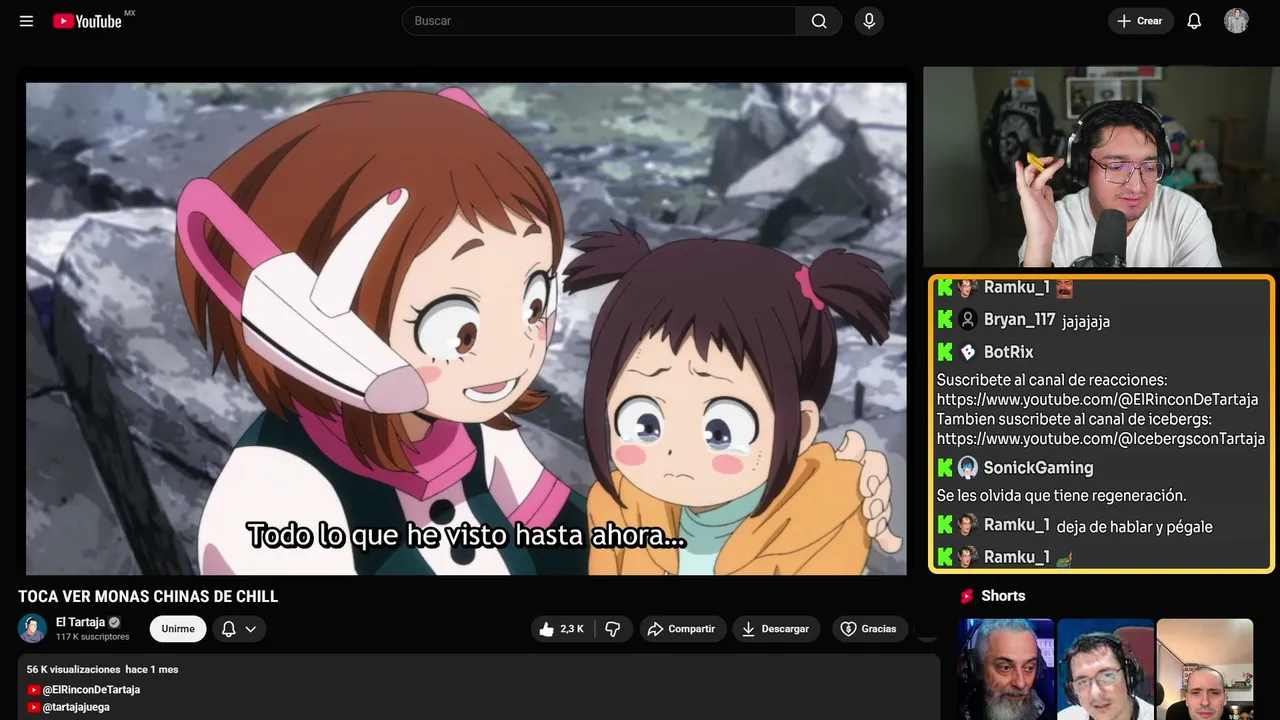The height and width of the screenshot is (720, 1280).
Task: Start voice search with the microphone
Action: pyautogui.click(x=868, y=21)
